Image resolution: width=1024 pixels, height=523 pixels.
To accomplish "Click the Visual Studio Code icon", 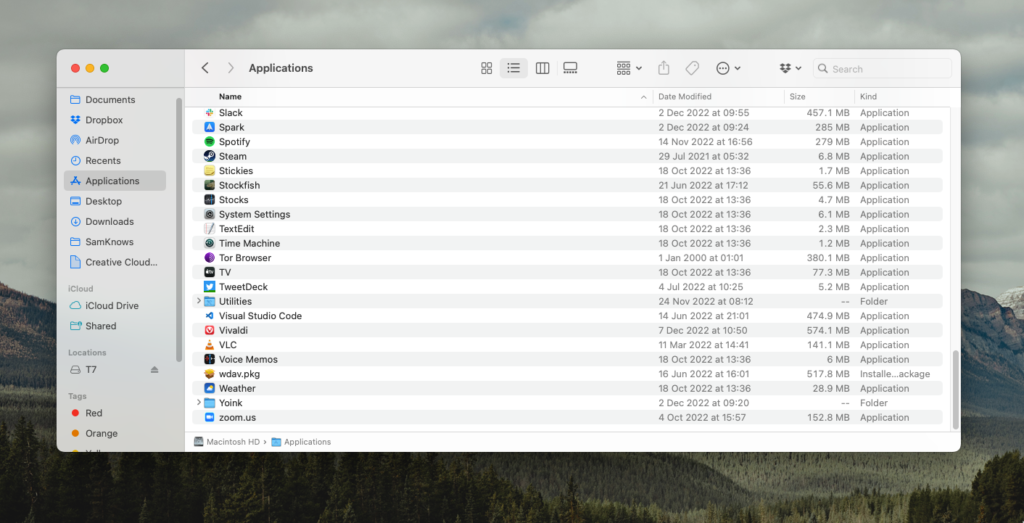I will [x=209, y=316].
